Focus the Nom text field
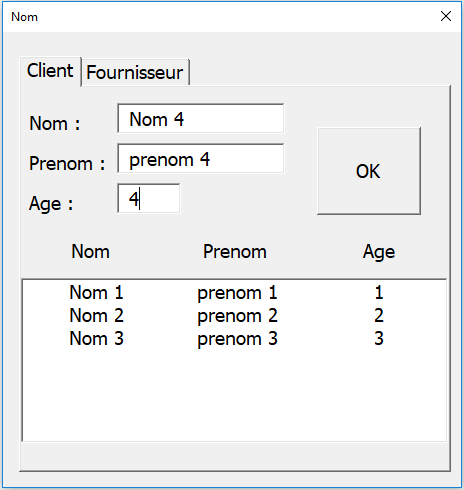Viewport: 464px width, 490px height. tap(201, 119)
